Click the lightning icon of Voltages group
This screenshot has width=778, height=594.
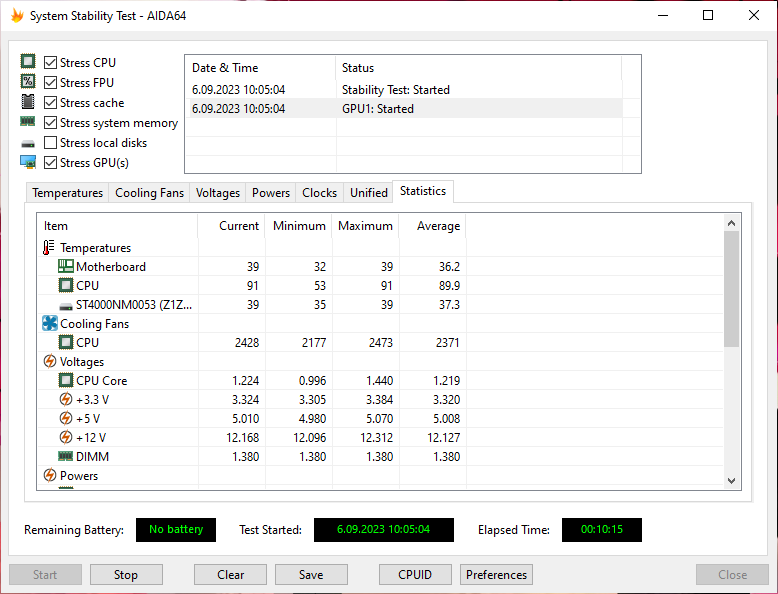(50, 361)
